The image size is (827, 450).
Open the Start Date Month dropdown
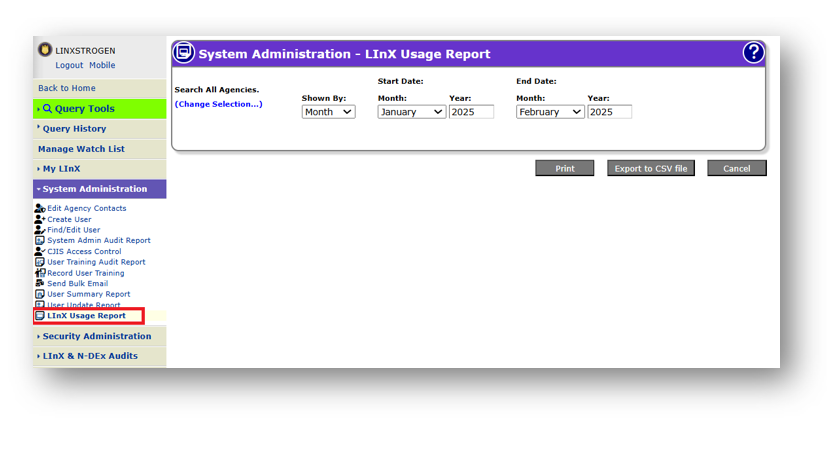tap(411, 112)
